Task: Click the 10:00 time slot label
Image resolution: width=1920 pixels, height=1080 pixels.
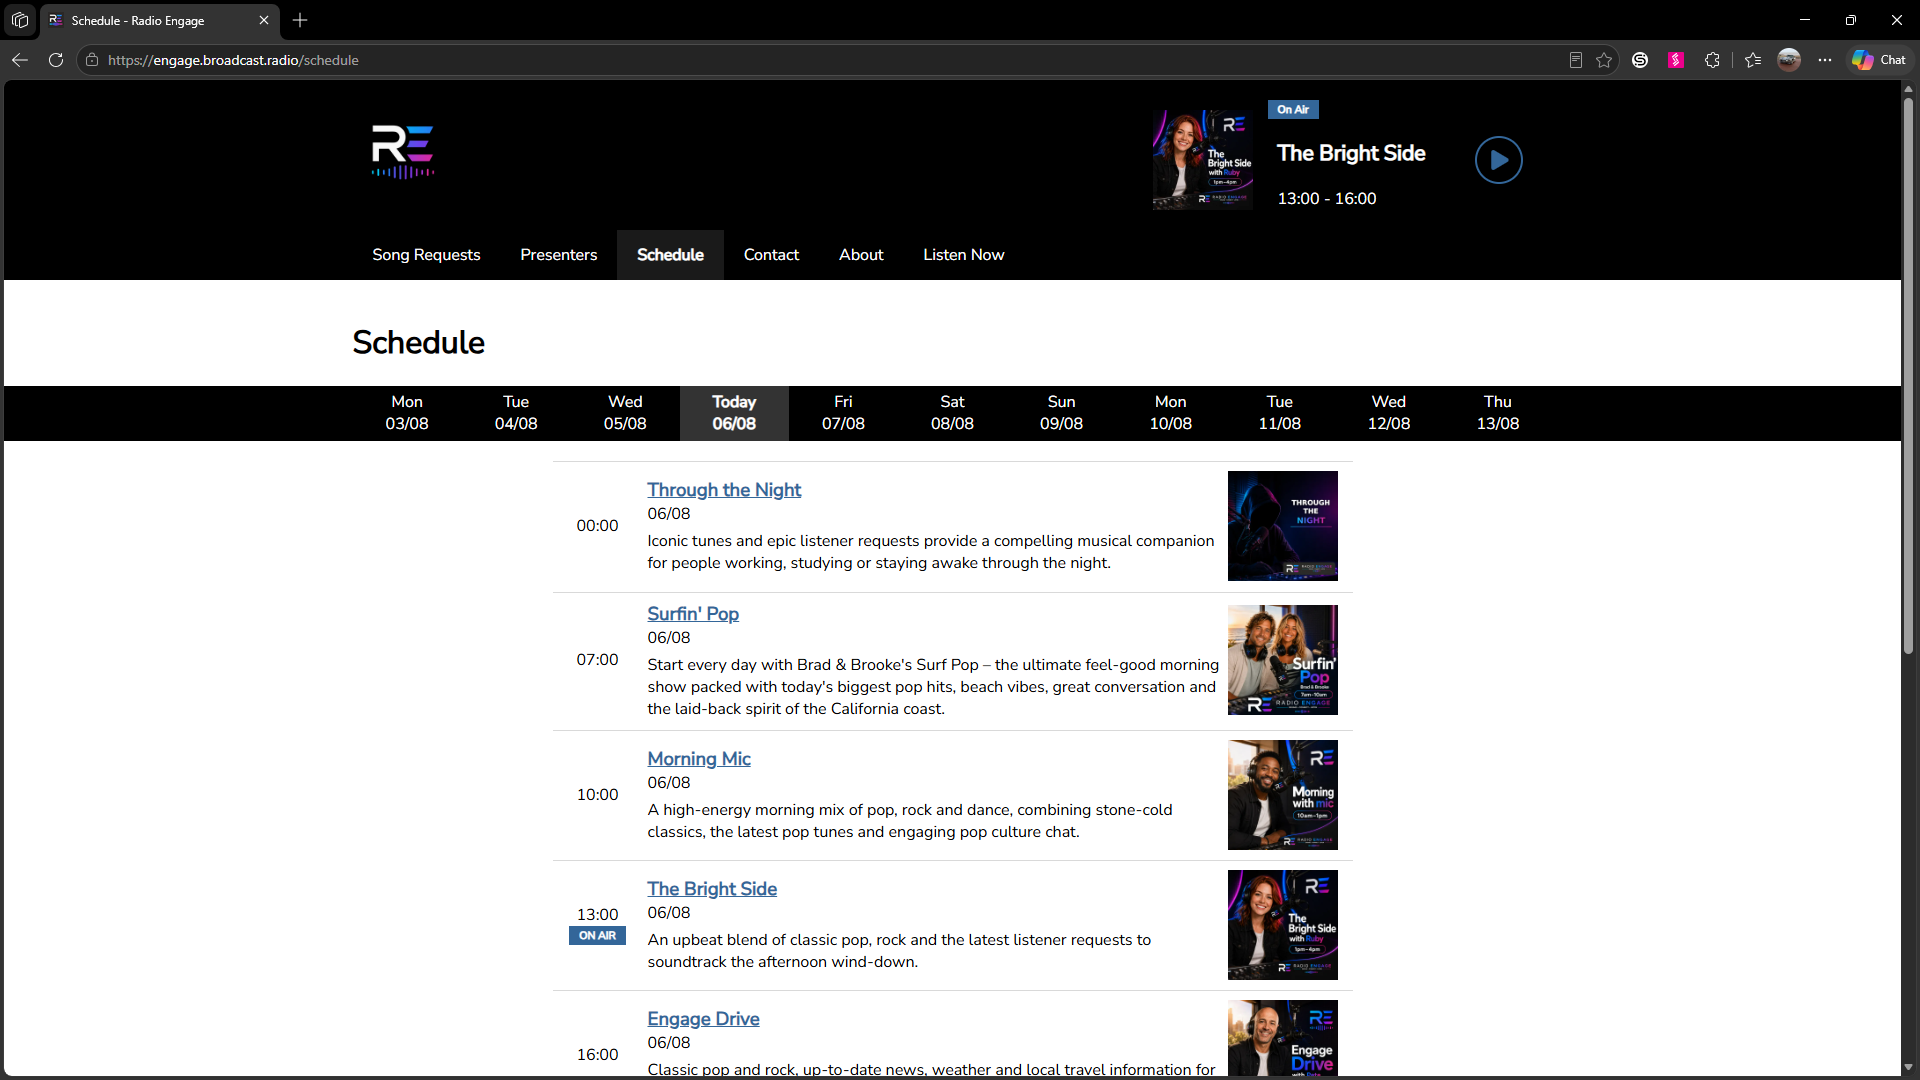Action: click(598, 795)
